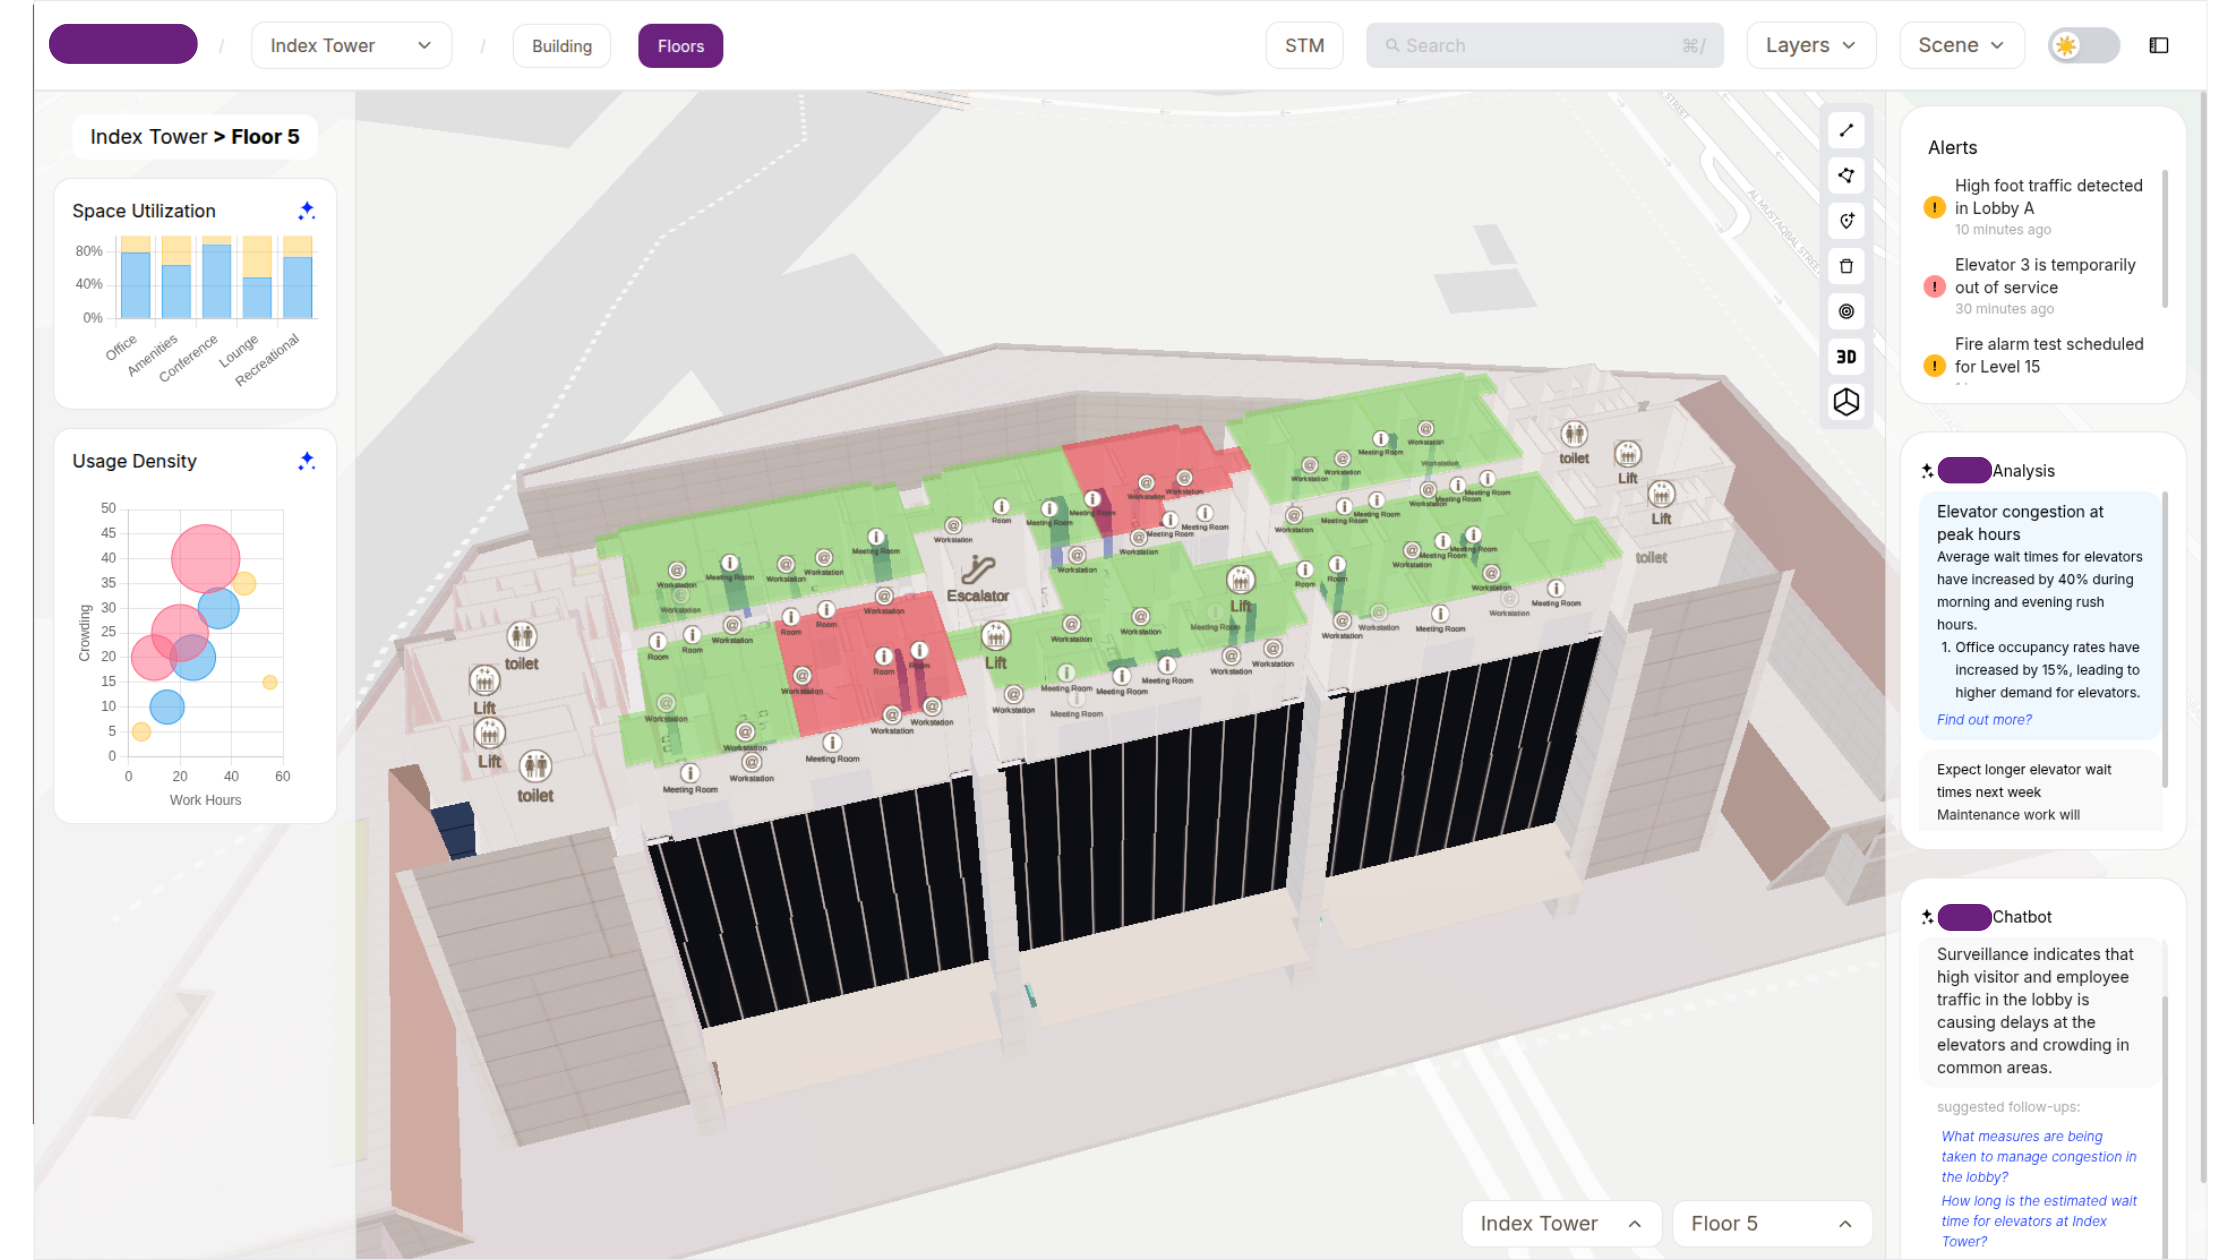Viewport: 2240px width, 1260px height.
Task: Click the sparkle icon beside Chatbot
Action: (1927, 917)
